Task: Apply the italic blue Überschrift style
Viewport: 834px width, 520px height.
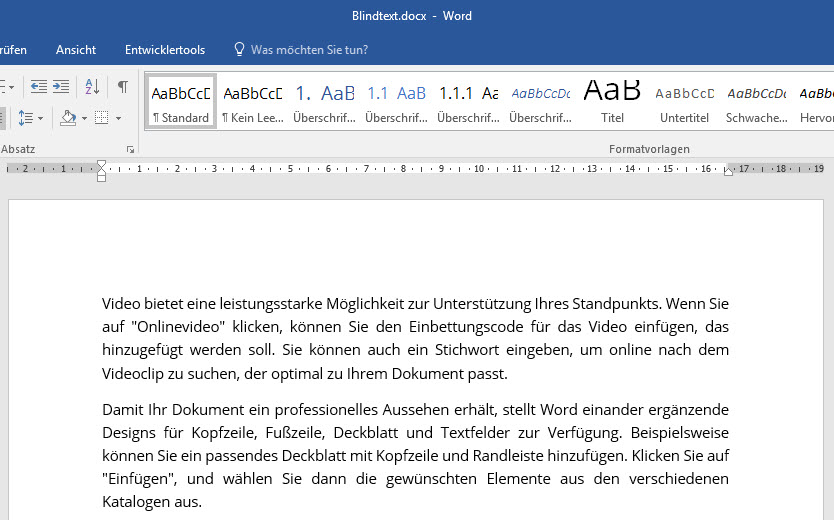Action: coord(540,101)
